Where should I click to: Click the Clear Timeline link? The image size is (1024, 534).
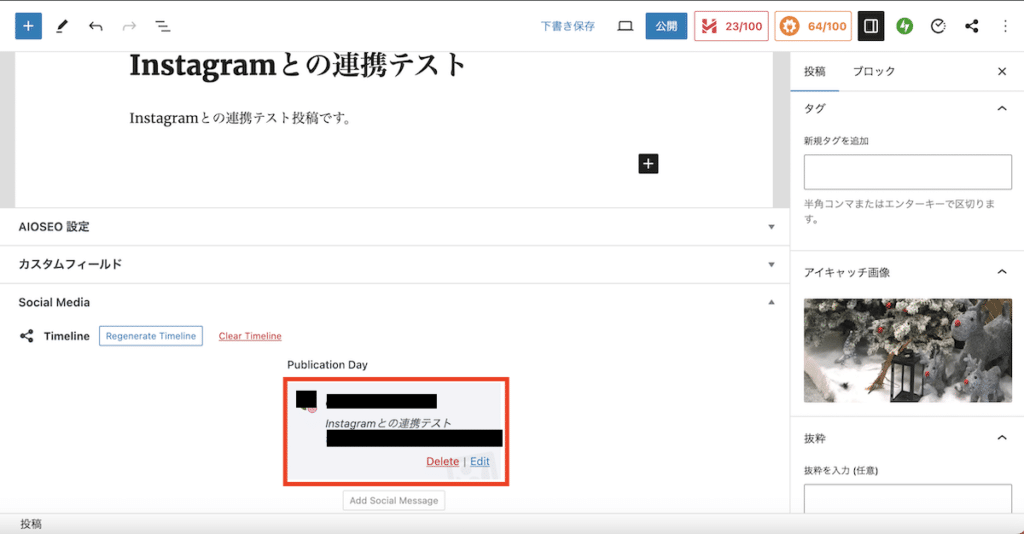[x=250, y=336]
